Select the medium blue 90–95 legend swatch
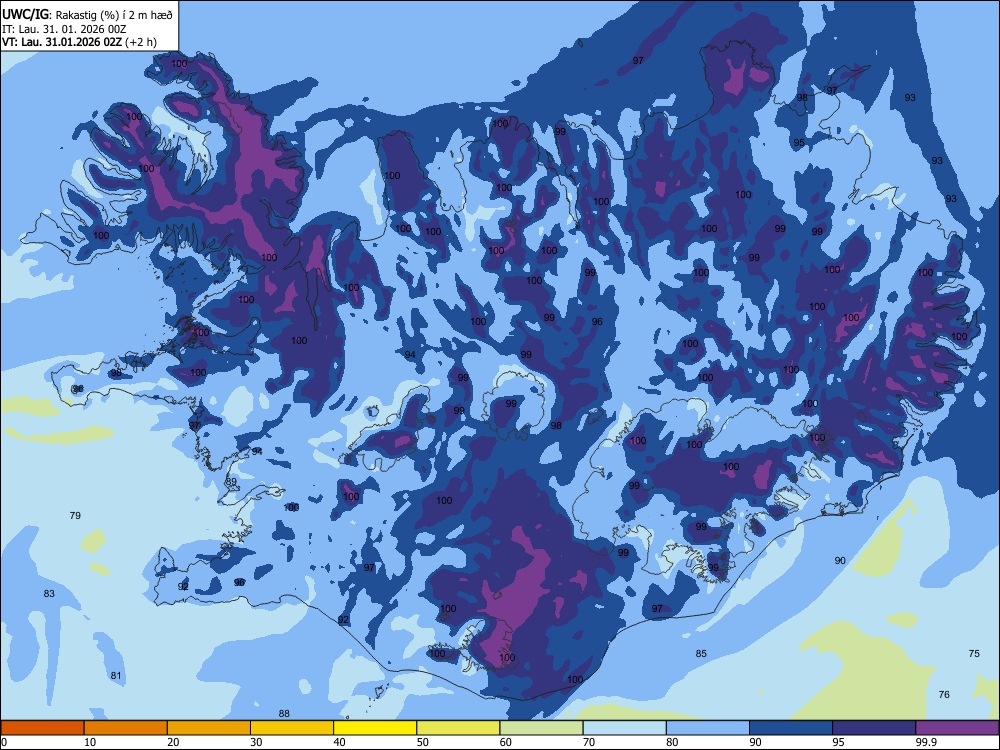The image size is (1000, 750). coord(791,728)
